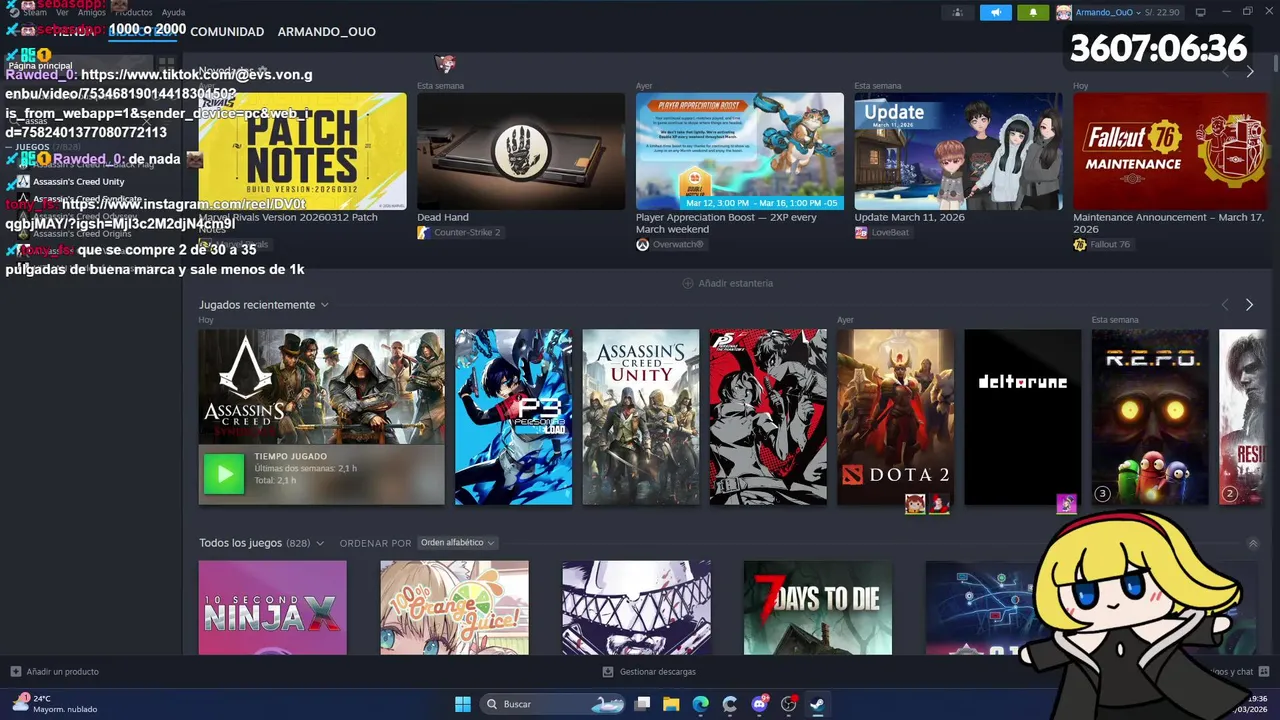
Task: Click Añadir estantería button
Action: (728, 283)
